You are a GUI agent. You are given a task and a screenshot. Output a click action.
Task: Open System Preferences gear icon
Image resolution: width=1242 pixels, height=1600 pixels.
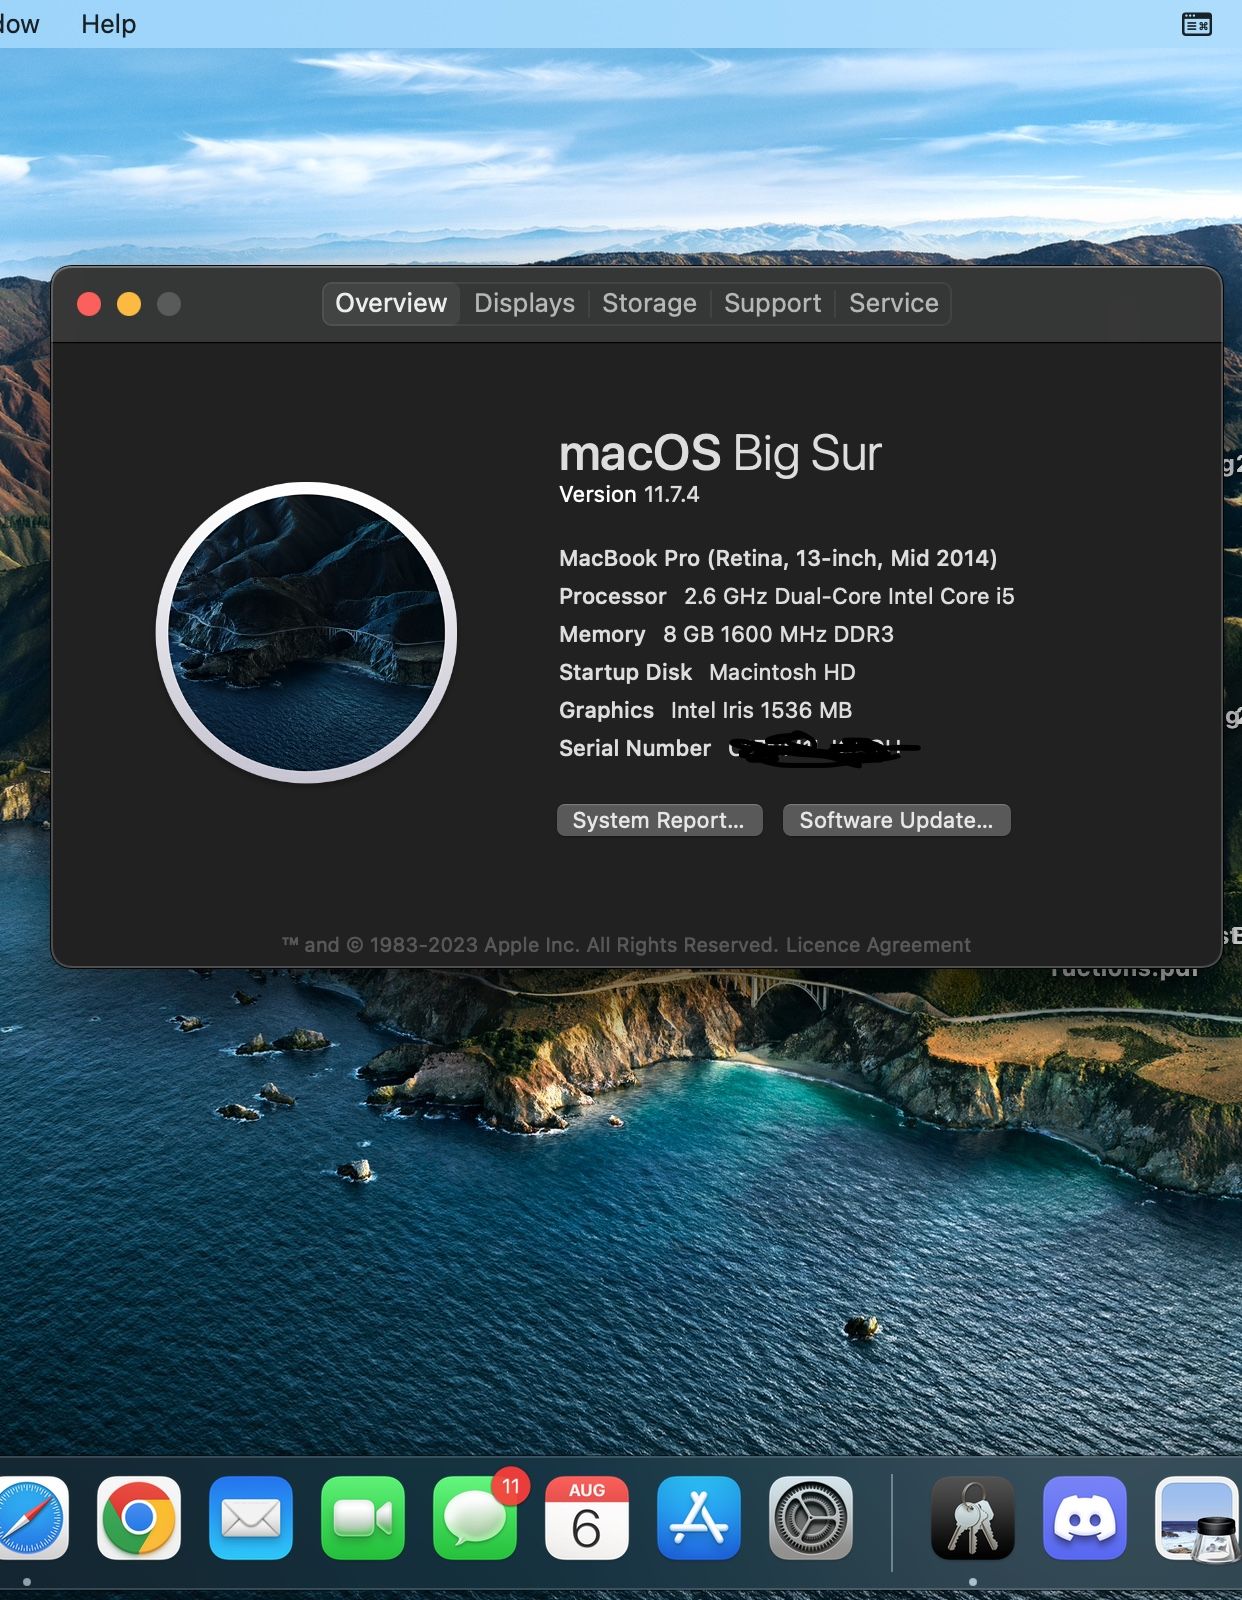(811, 1518)
